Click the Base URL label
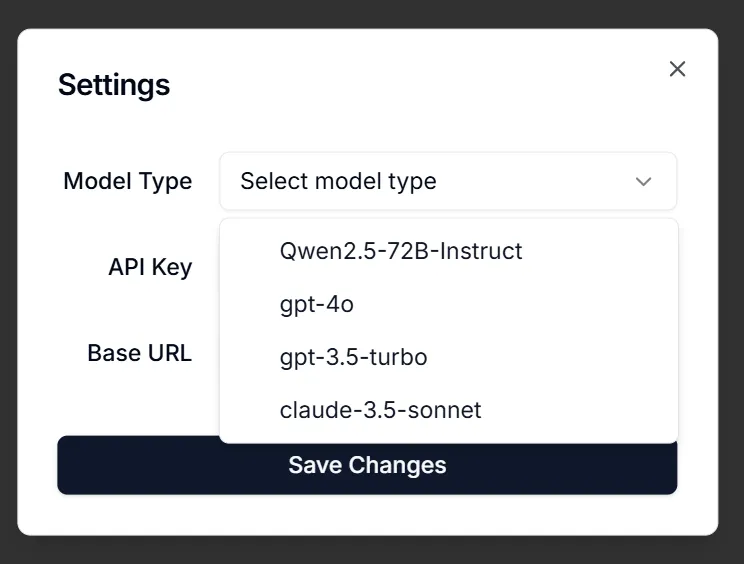 140,353
